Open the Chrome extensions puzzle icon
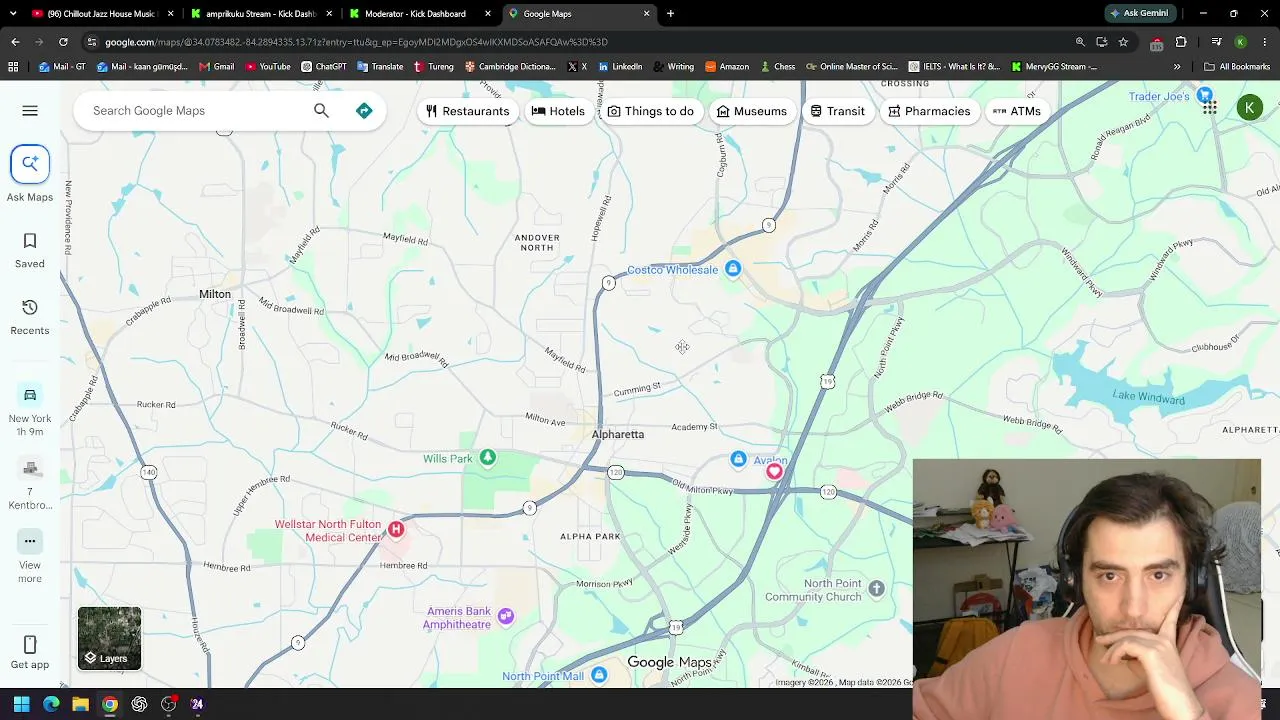Image resolution: width=1280 pixels, height=720 pixels. (x=1181, y=42)
